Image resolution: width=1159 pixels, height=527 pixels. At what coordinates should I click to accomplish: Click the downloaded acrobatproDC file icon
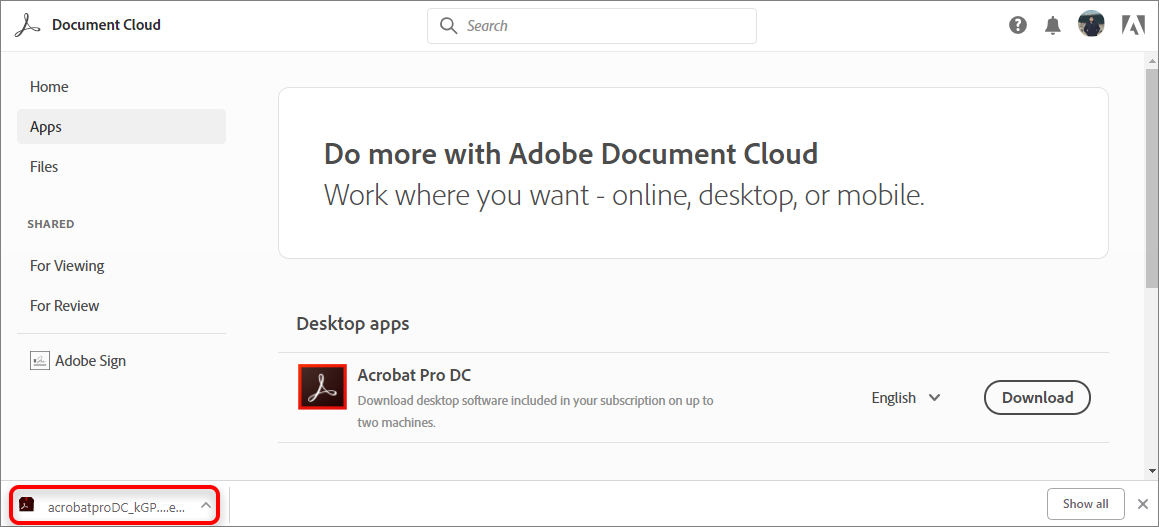pyautogui.click(x=27, y=505)
